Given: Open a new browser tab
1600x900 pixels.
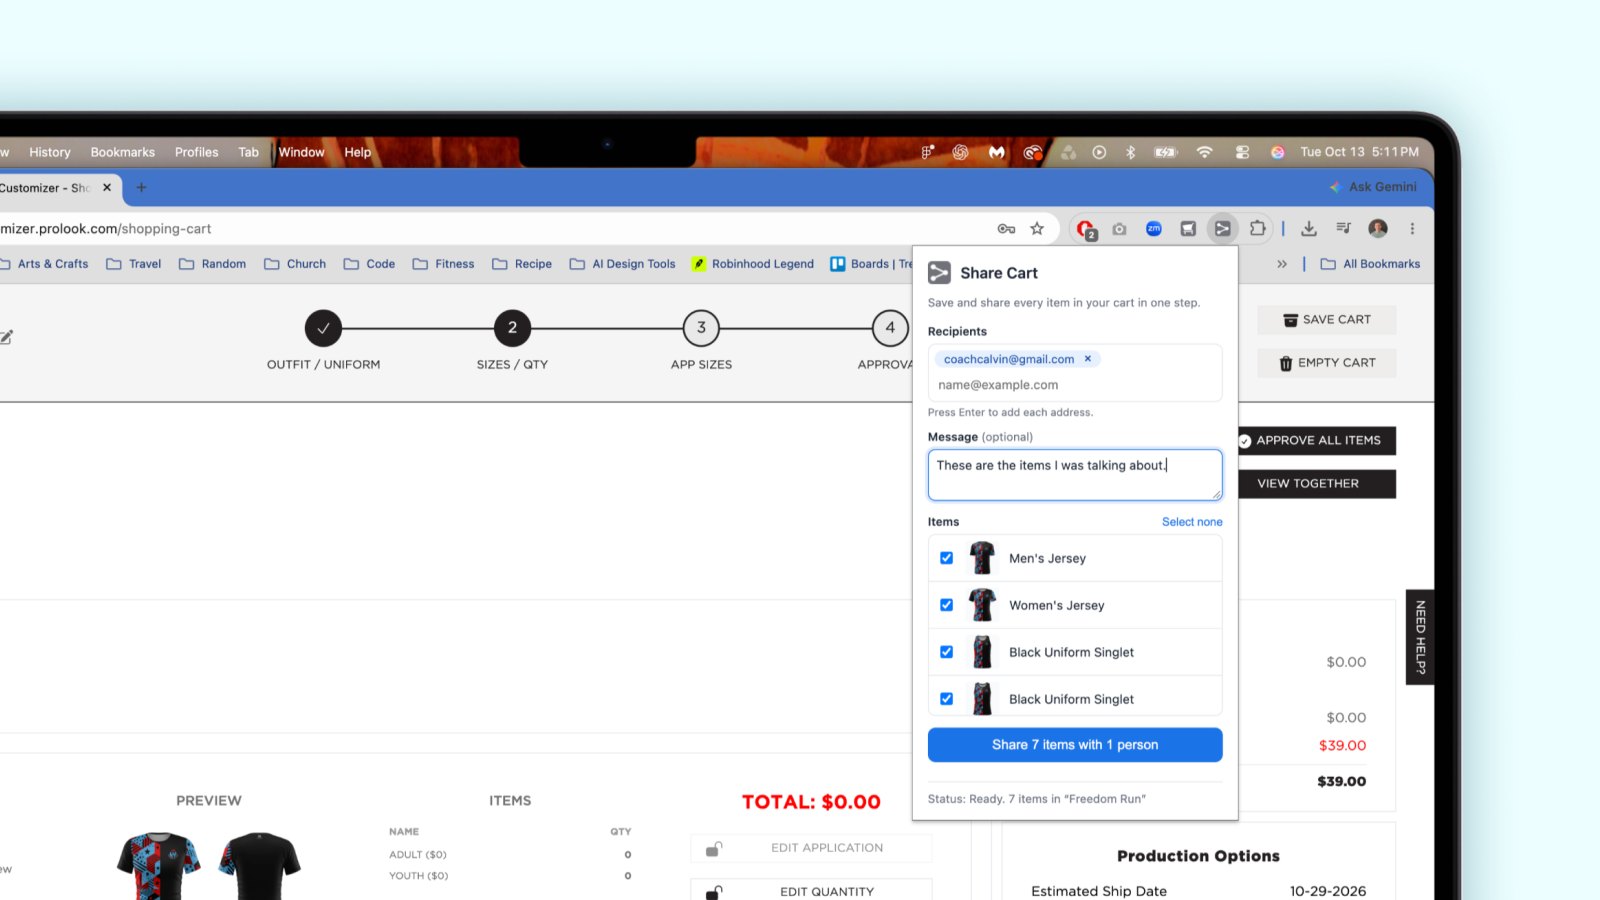Looking at the screenshot, I should [x=141, y=188].
